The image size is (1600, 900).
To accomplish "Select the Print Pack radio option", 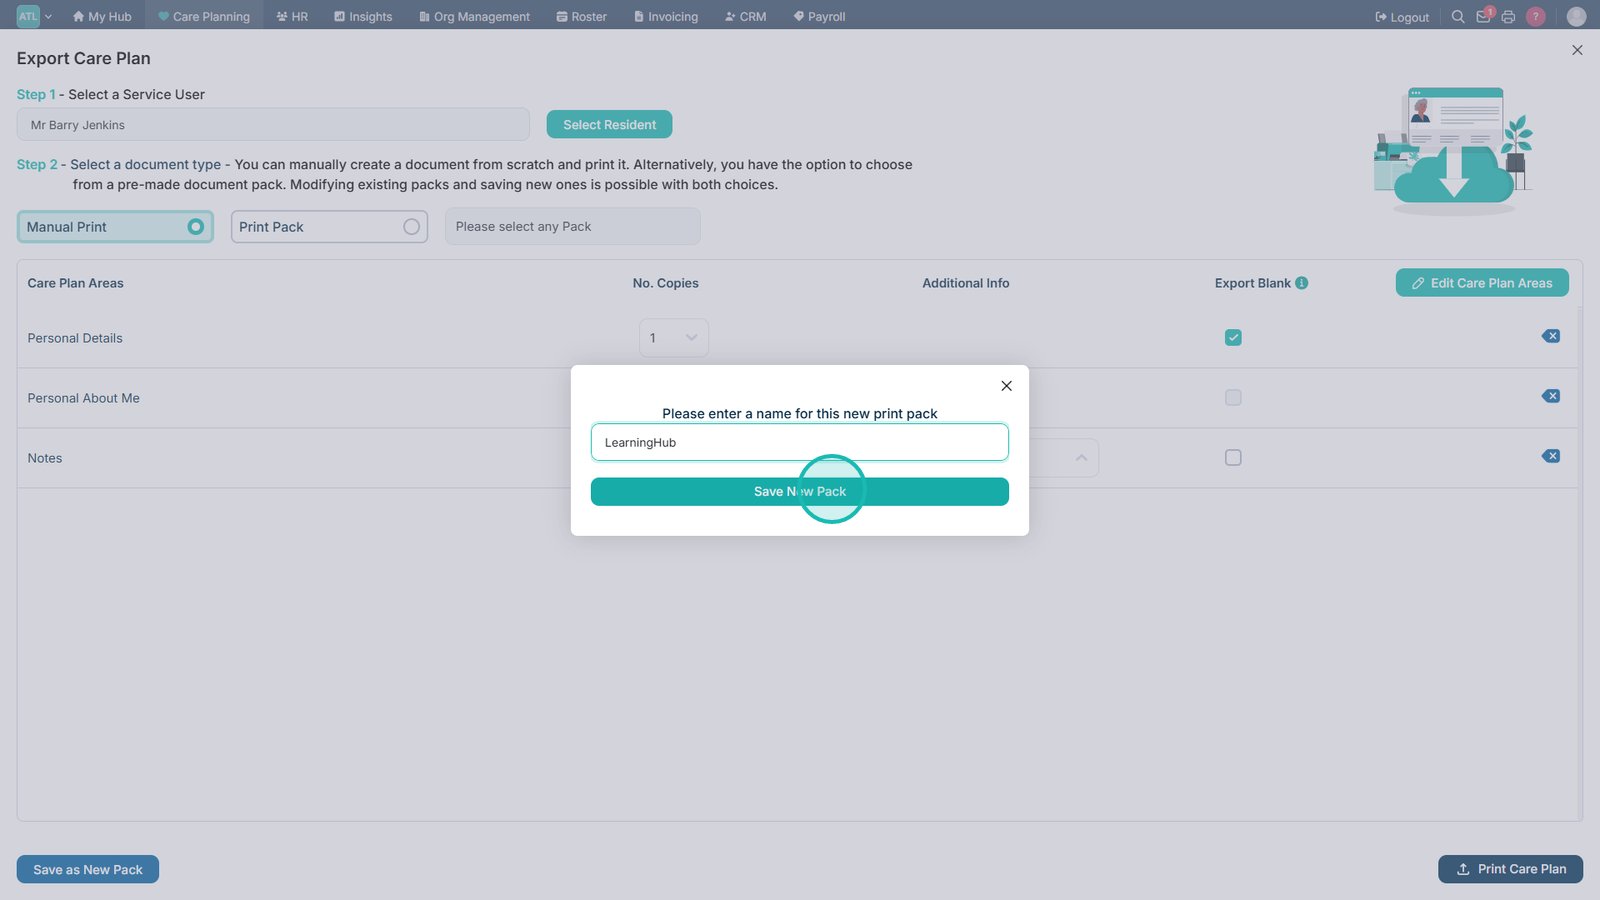I will click(x=329, y=227).
